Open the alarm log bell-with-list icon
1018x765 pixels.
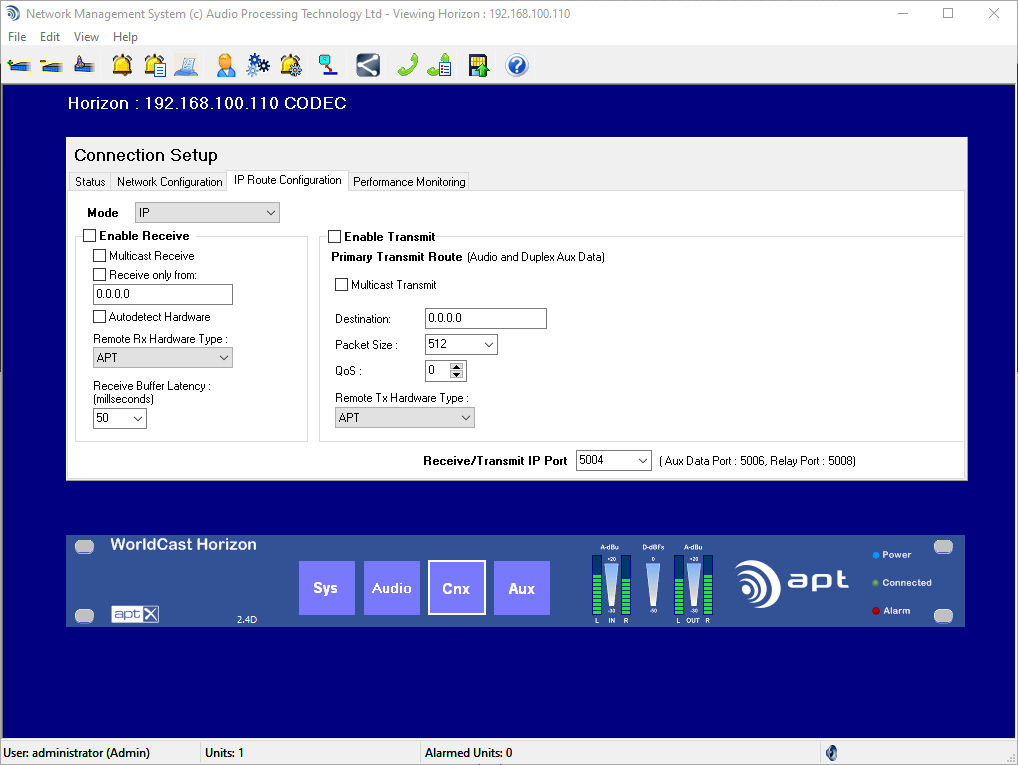point(155,66)
